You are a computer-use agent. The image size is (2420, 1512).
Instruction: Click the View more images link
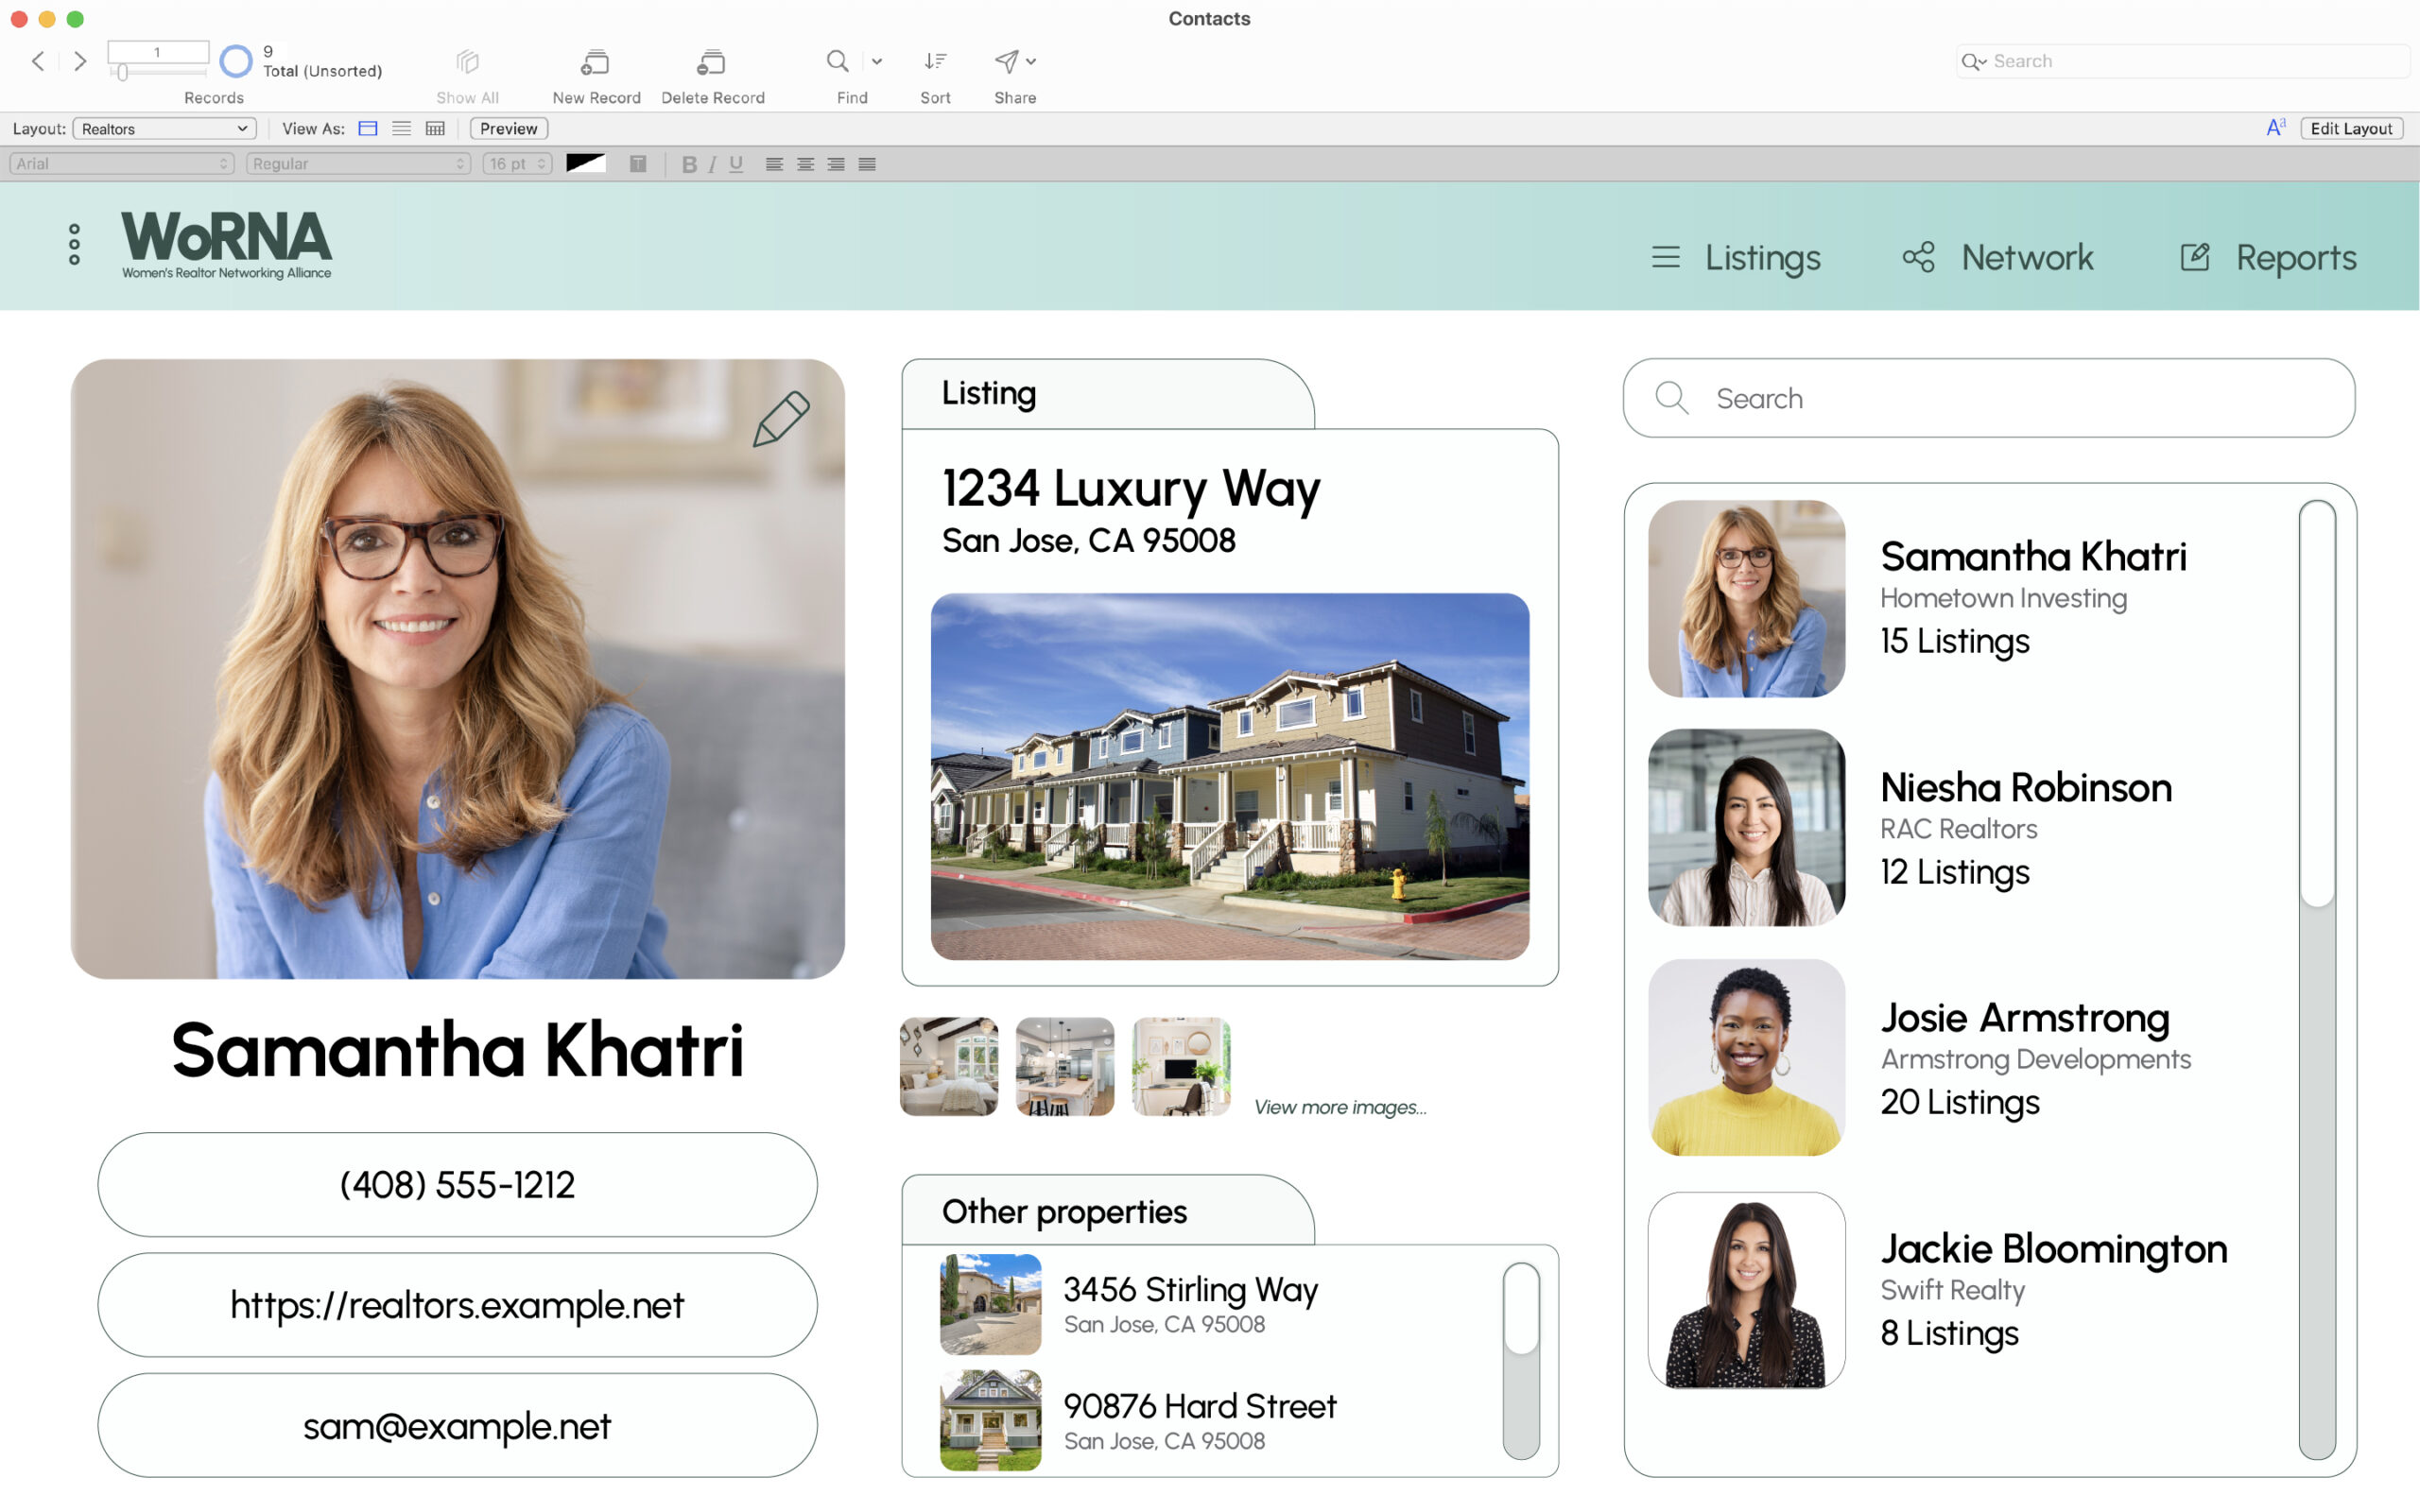[x=1340, y=1107]
